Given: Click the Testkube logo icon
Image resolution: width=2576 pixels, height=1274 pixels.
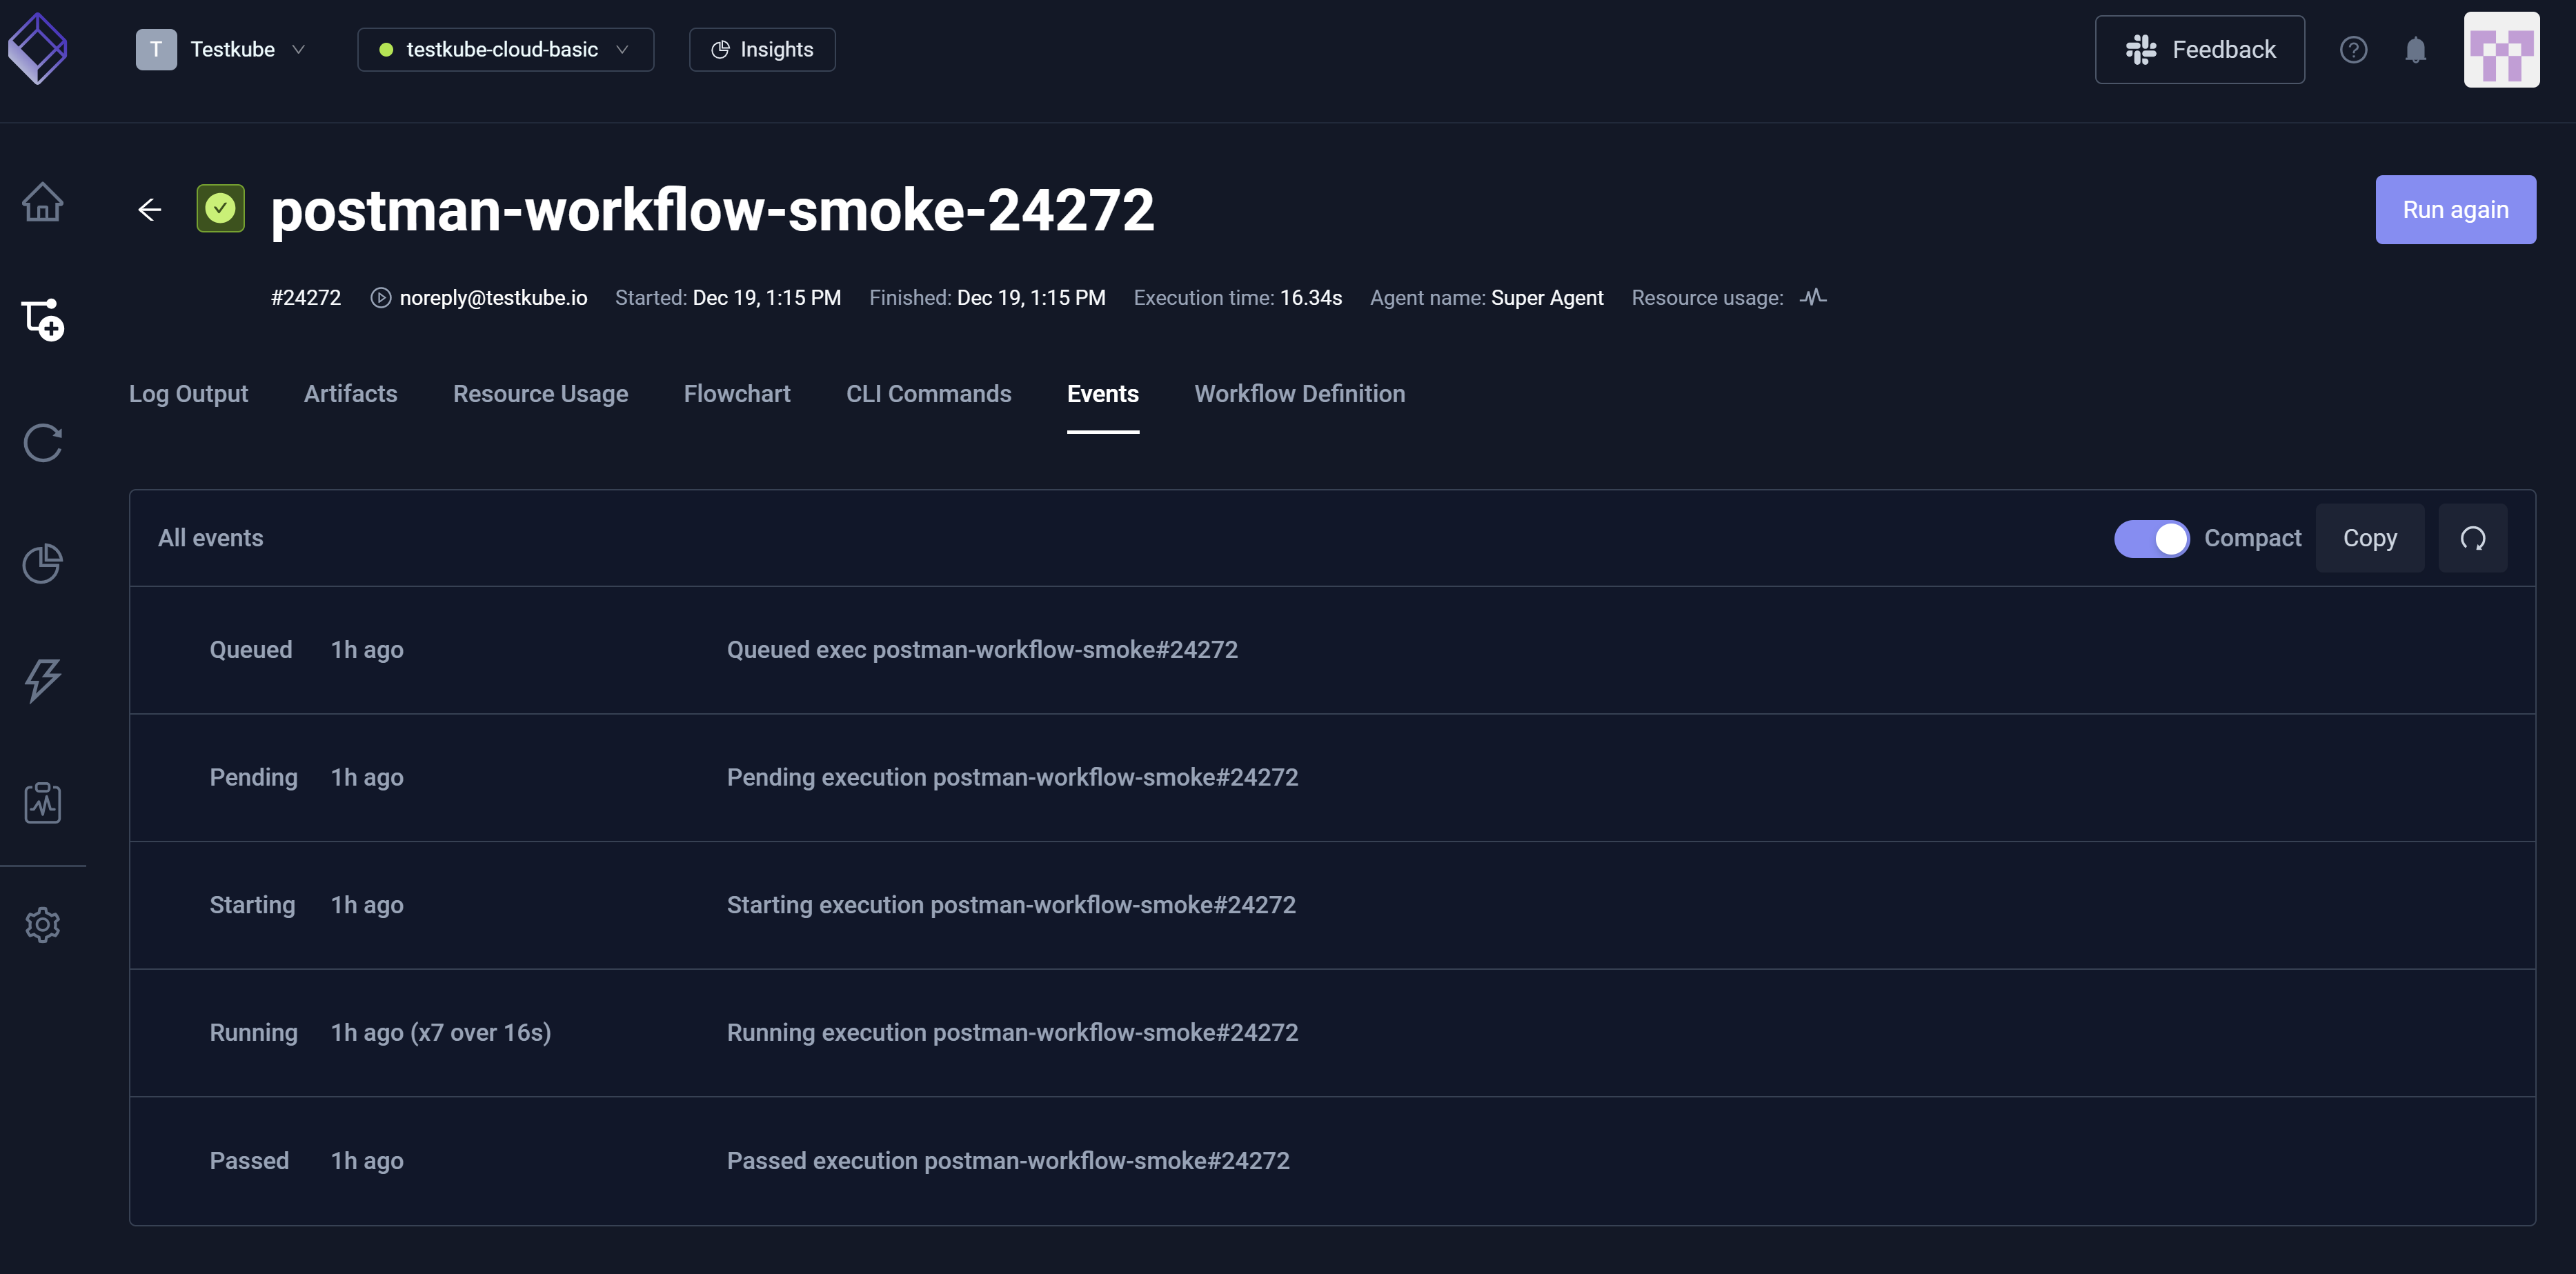Looking at the screenshot, I should 38,49.
